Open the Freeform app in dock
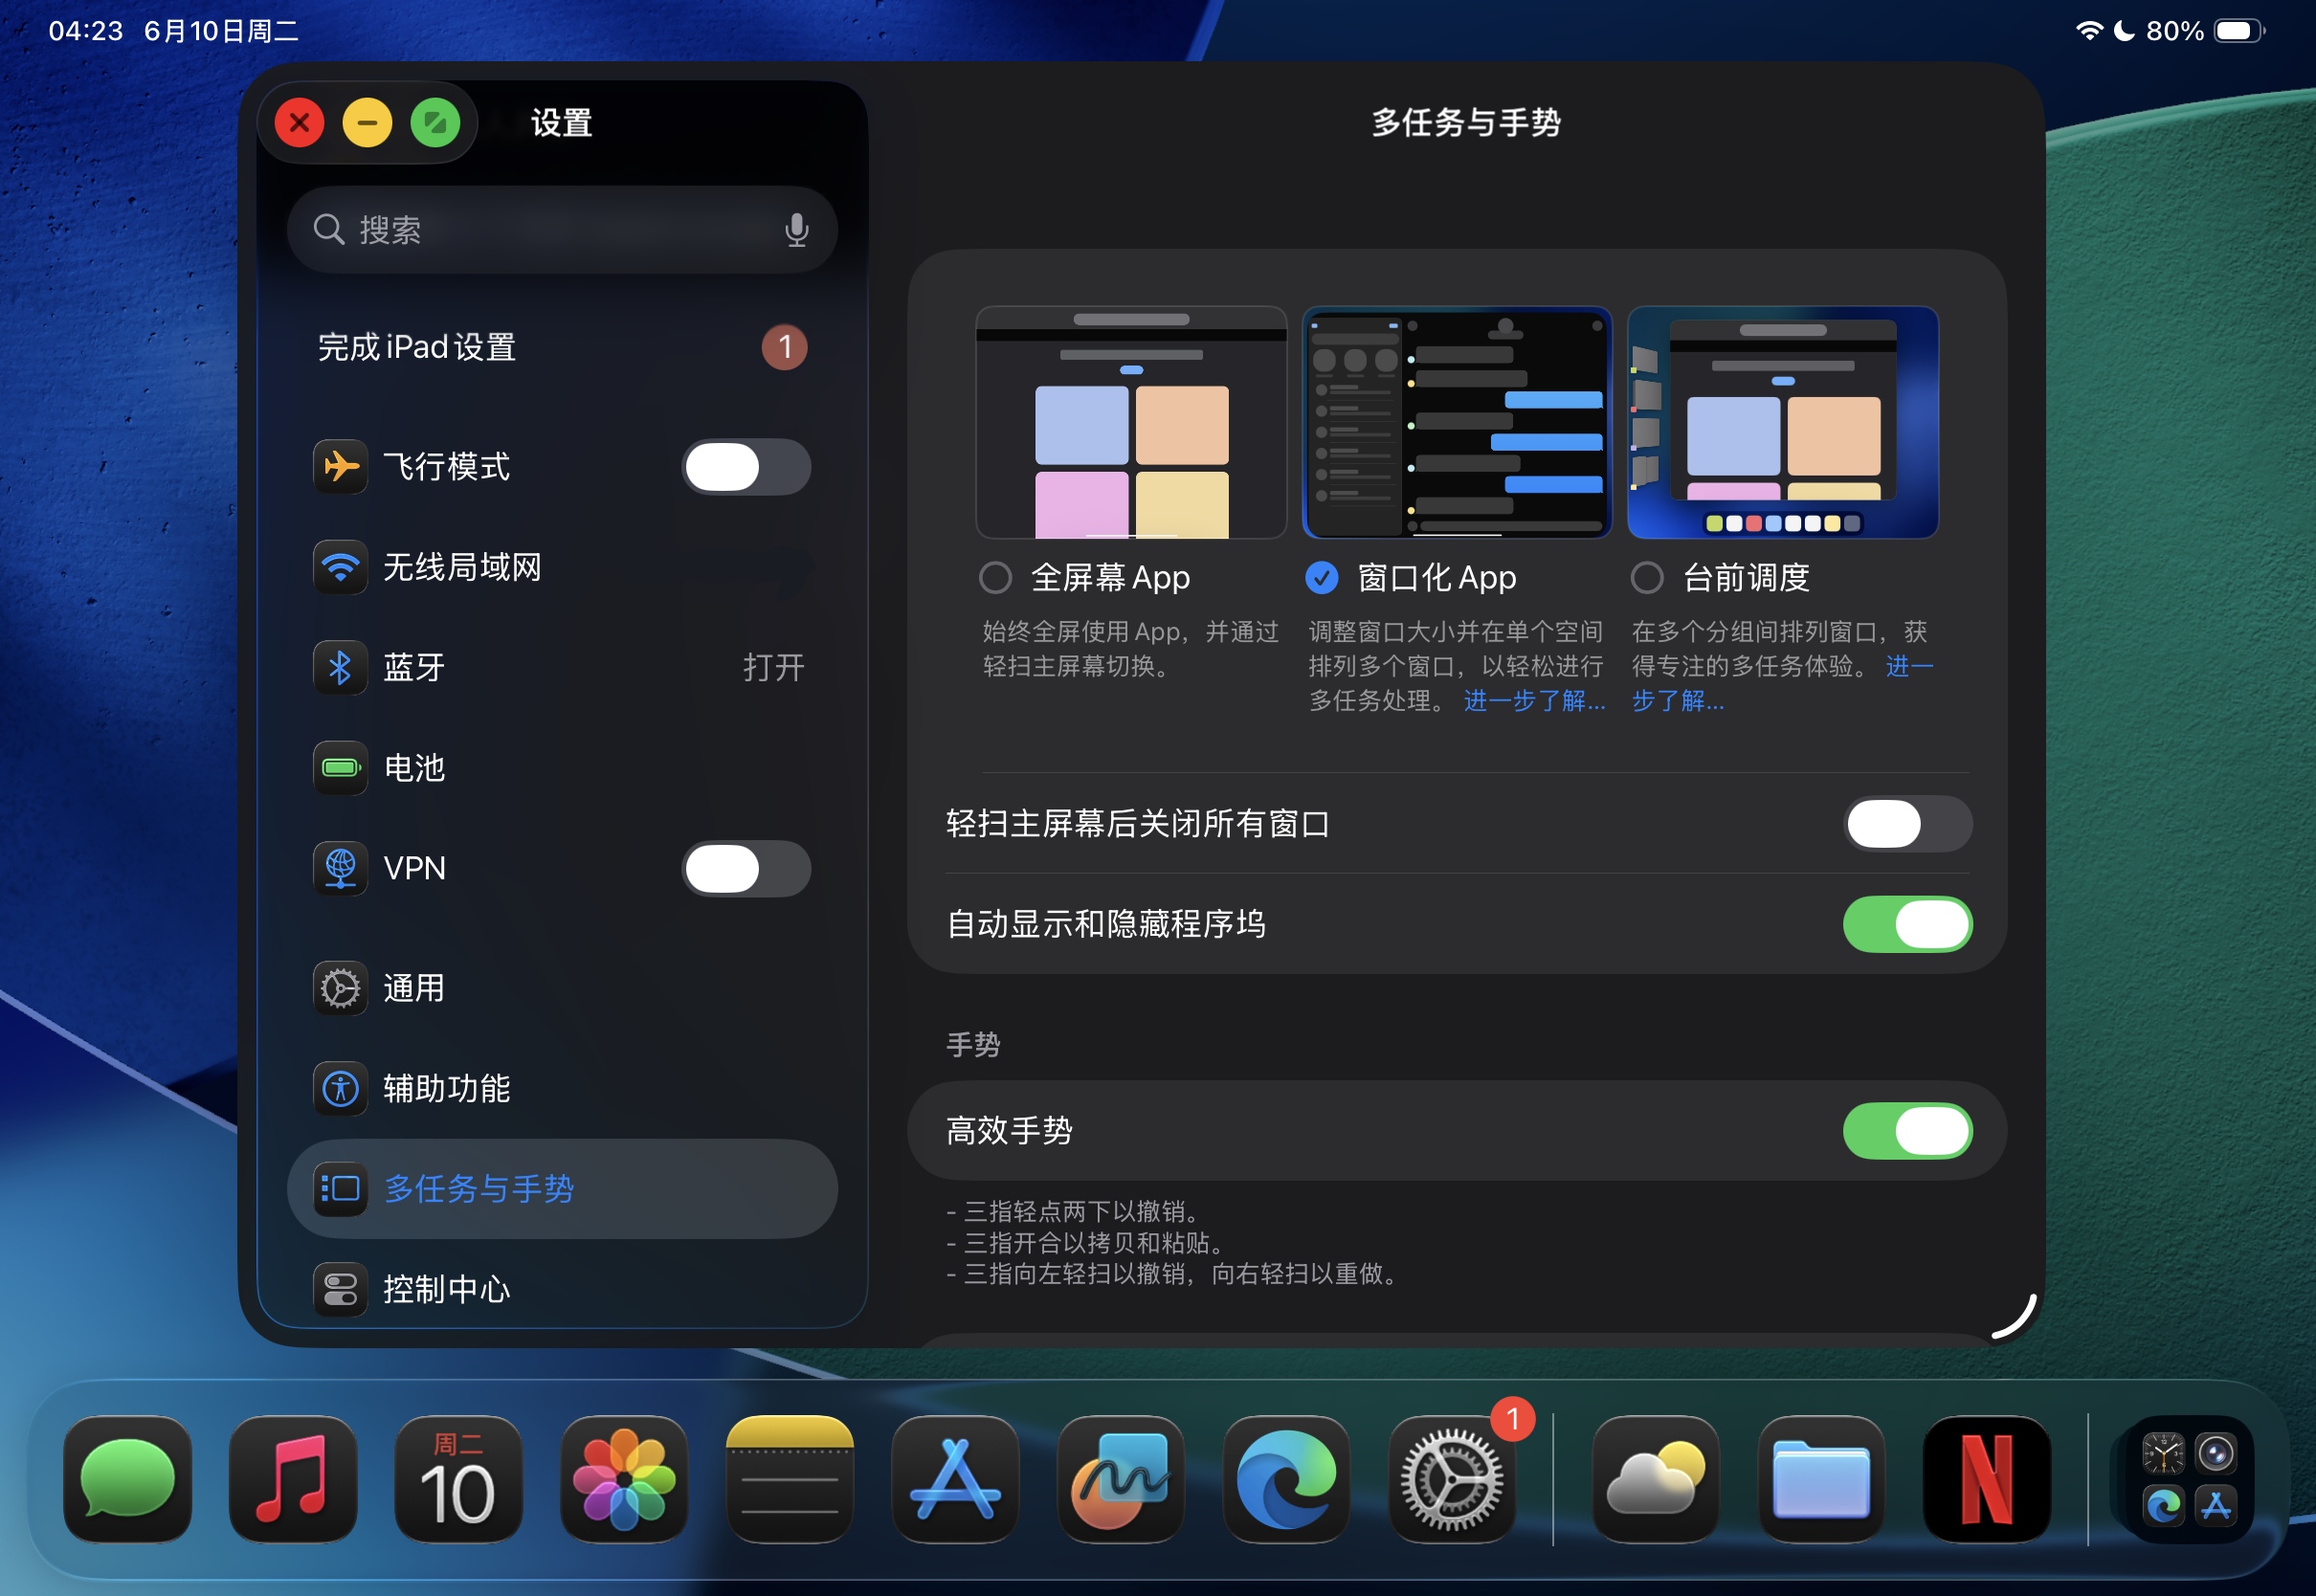The height and width of the screenshot is (1596, 2316). tap(1120, 1479)
